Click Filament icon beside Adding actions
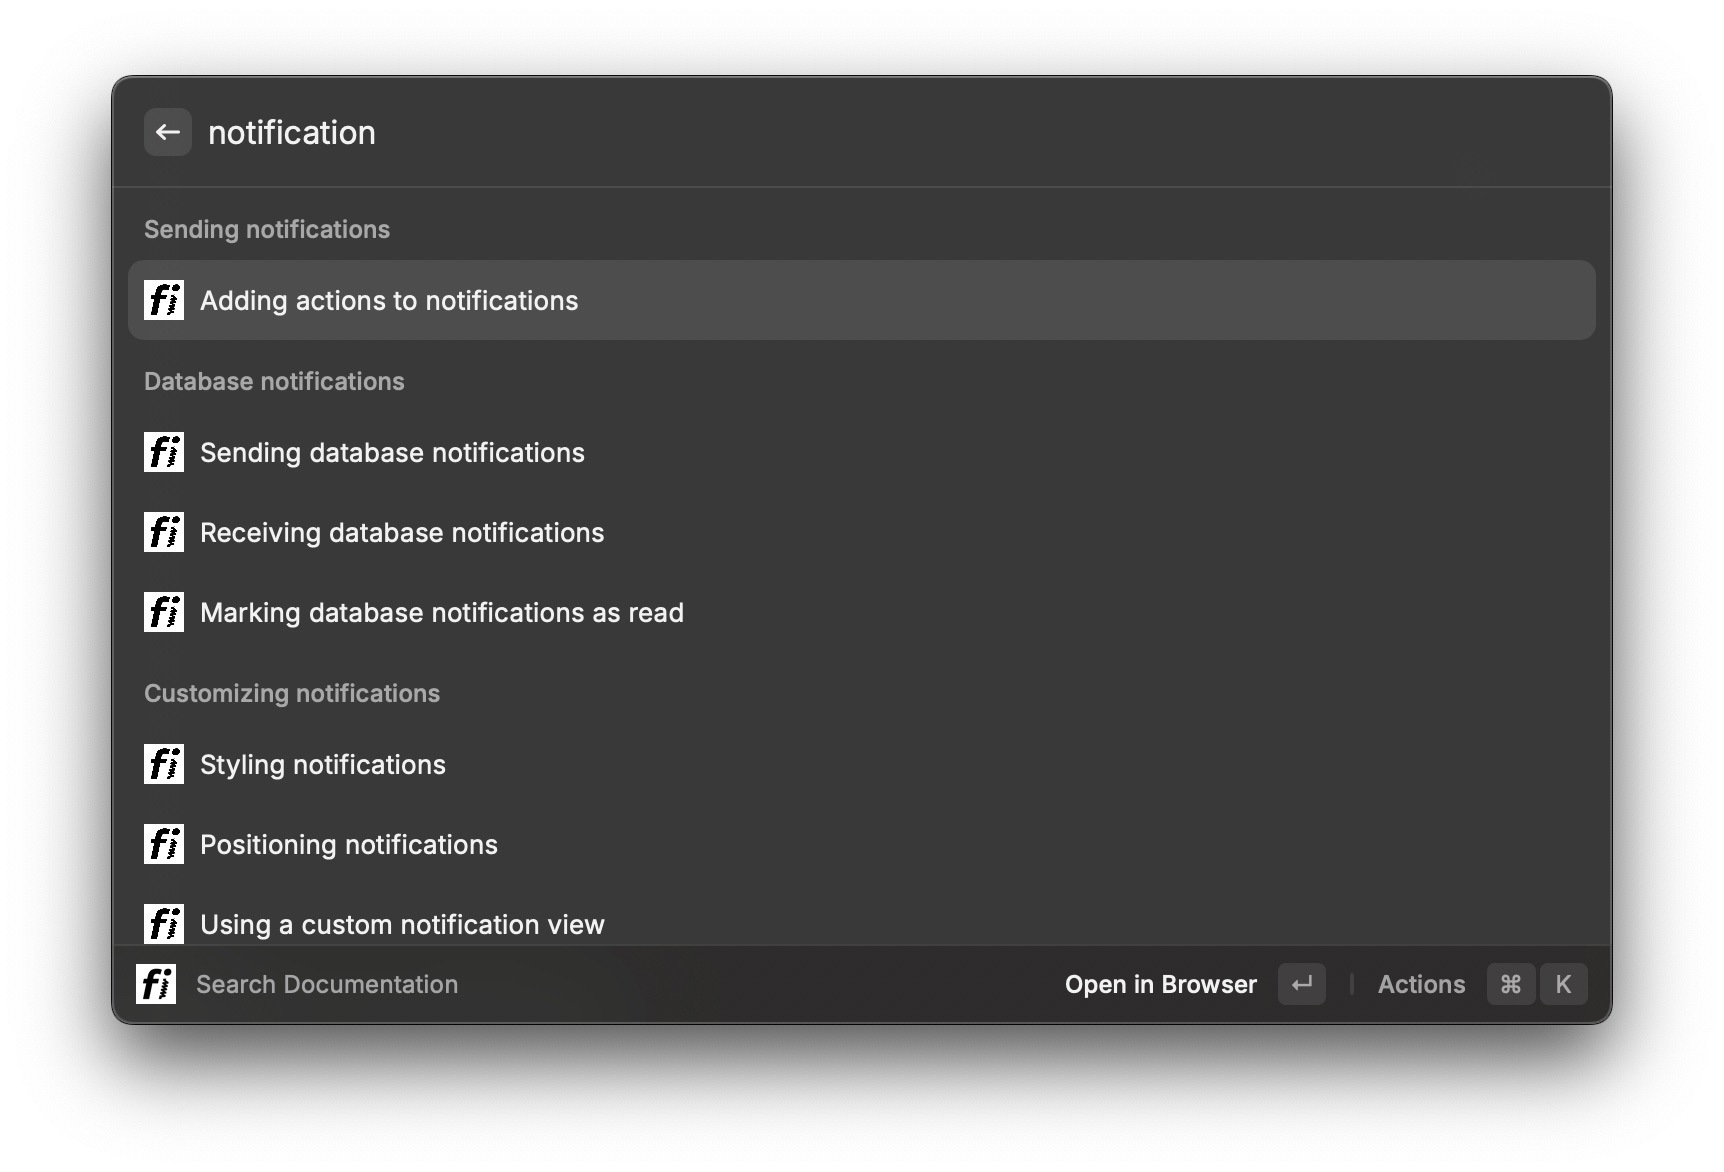Screen dimensions: 1724x1172 tap(164, 300)
